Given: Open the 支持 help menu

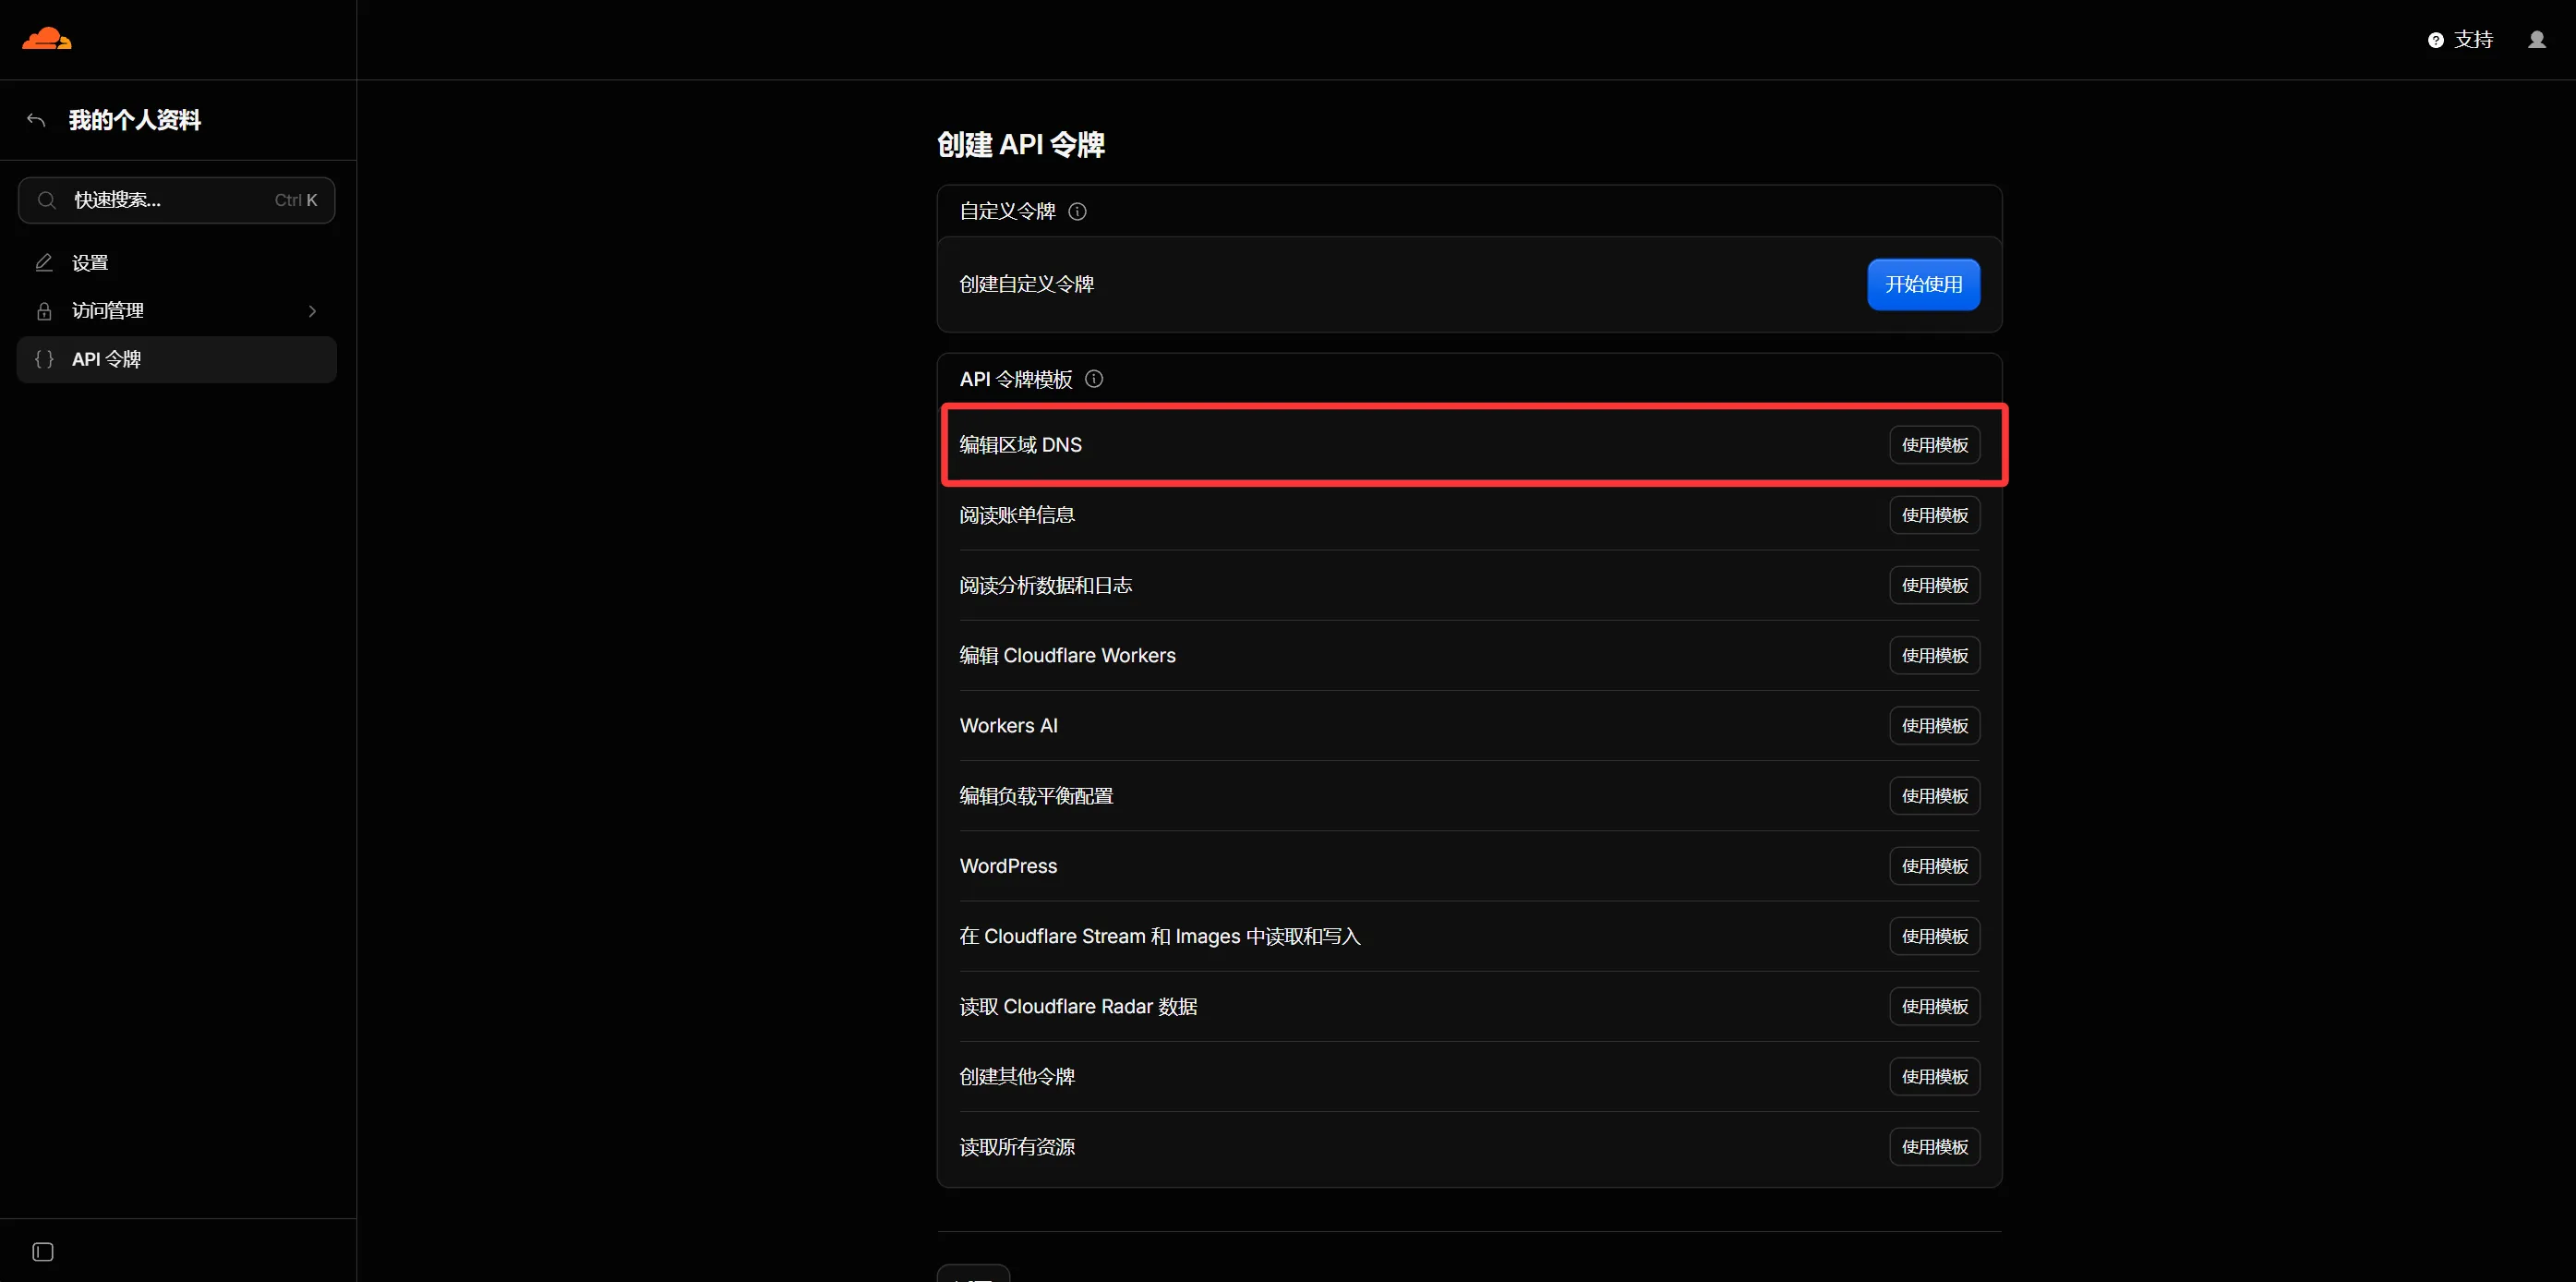Looking at the screenshot, I should tap(2460, 39).
